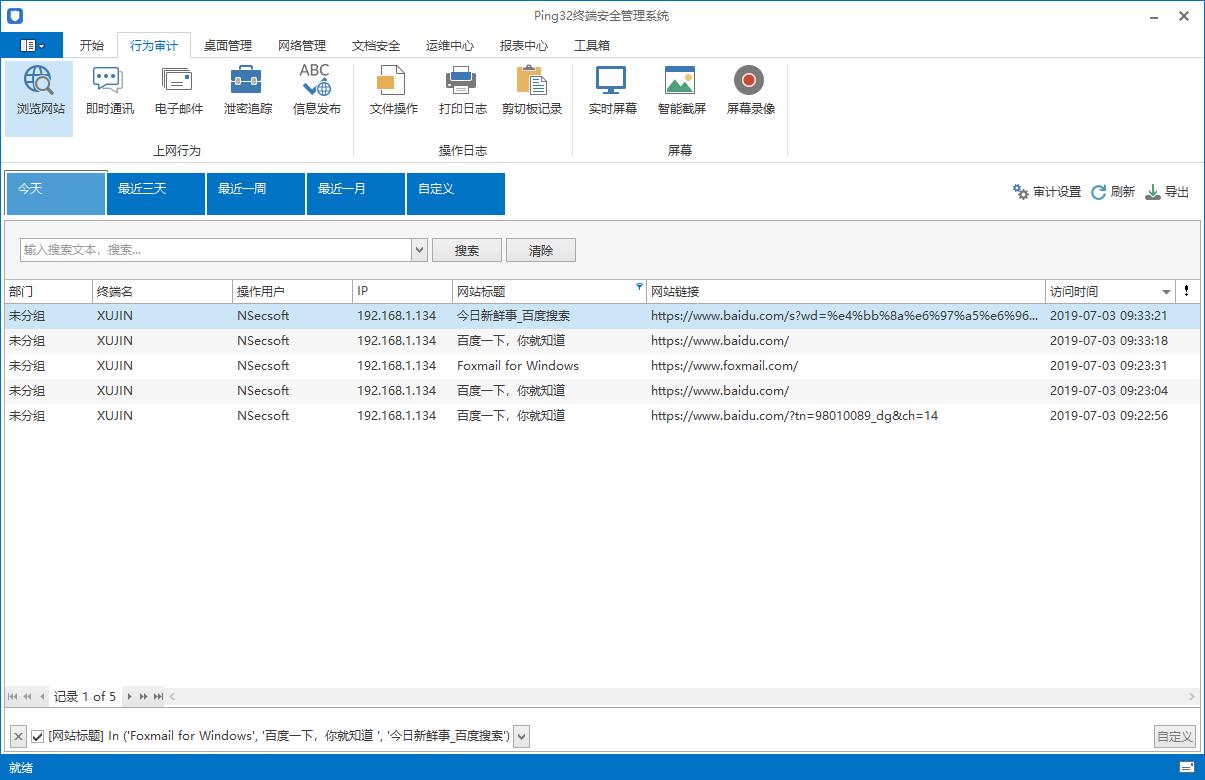
Task: Switch to the 行为审计 ribbon tab
Action: 154,45
